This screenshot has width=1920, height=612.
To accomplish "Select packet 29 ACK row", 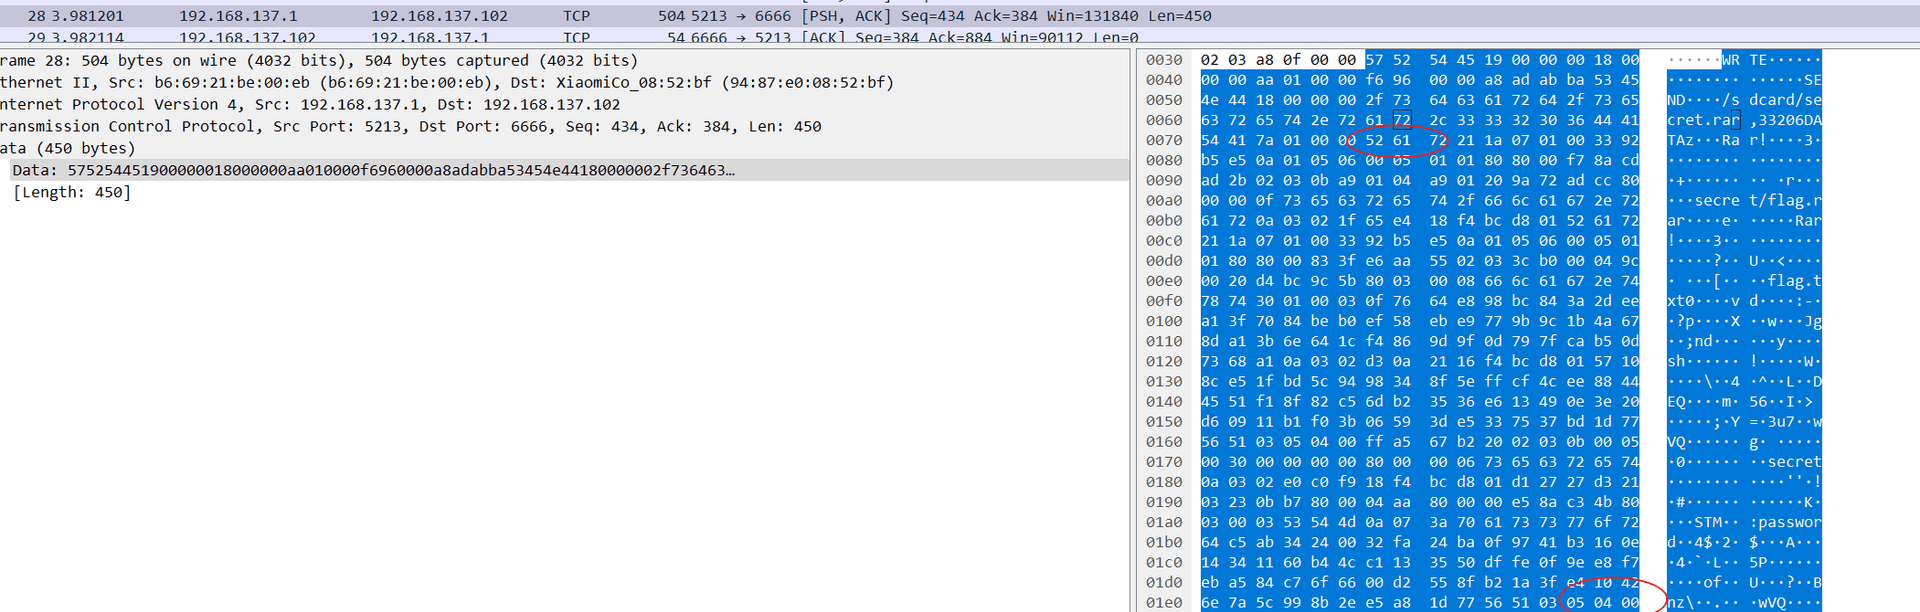I will [960, 37].
